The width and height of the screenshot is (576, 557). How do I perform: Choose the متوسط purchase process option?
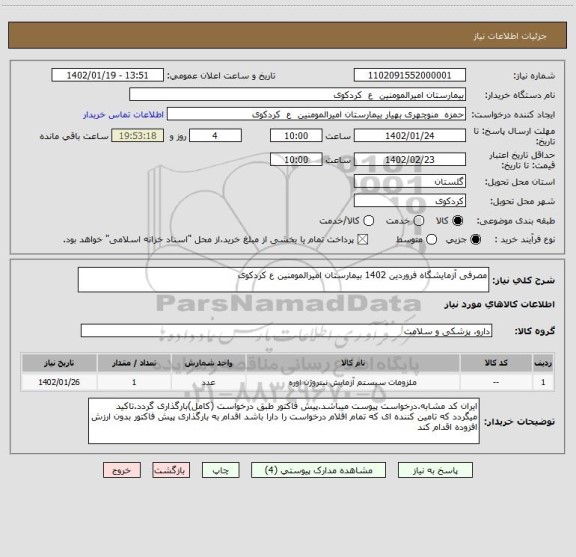pos(431,240)
